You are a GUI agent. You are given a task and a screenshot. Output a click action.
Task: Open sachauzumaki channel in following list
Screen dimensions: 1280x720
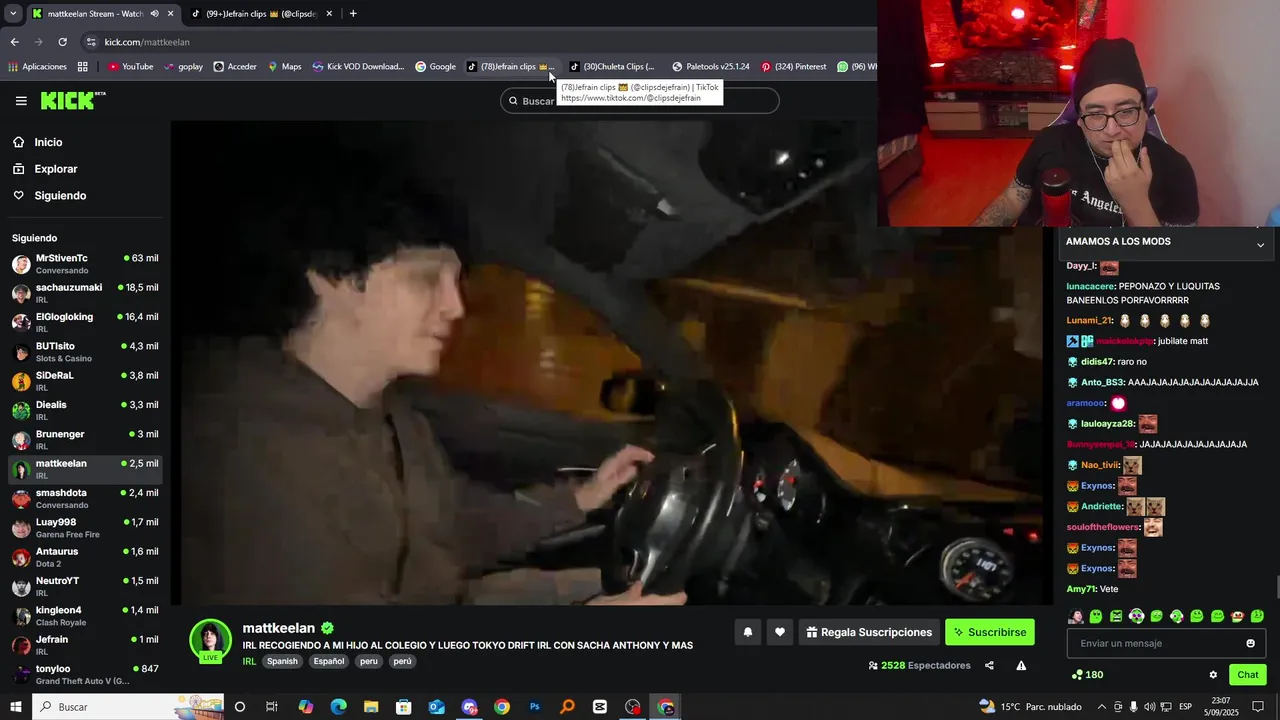85,293
